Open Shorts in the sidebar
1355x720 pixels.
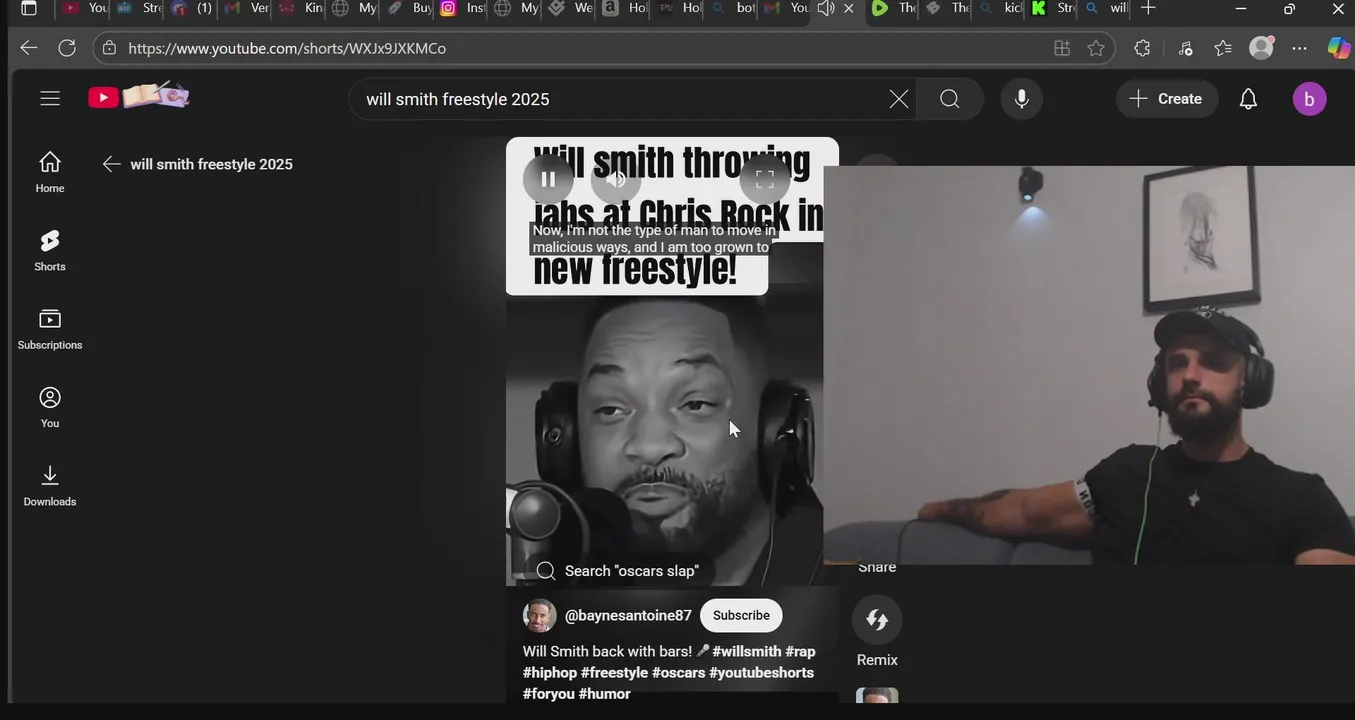click(x=50, y=250)
